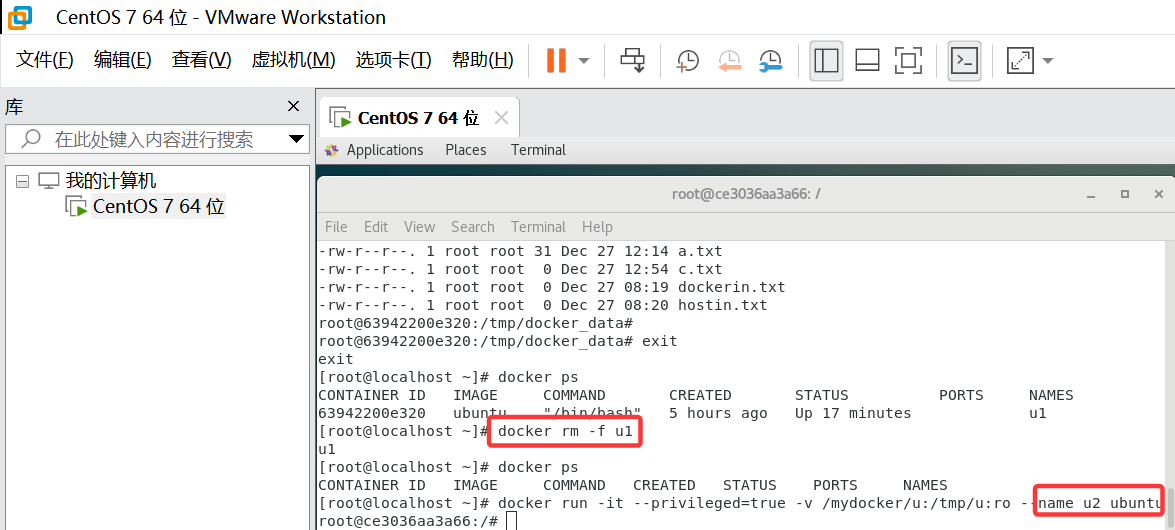This screenshot has width=1175, height=530.
Task: Open the GNOME Applications menu
Action: pos(384,150)
